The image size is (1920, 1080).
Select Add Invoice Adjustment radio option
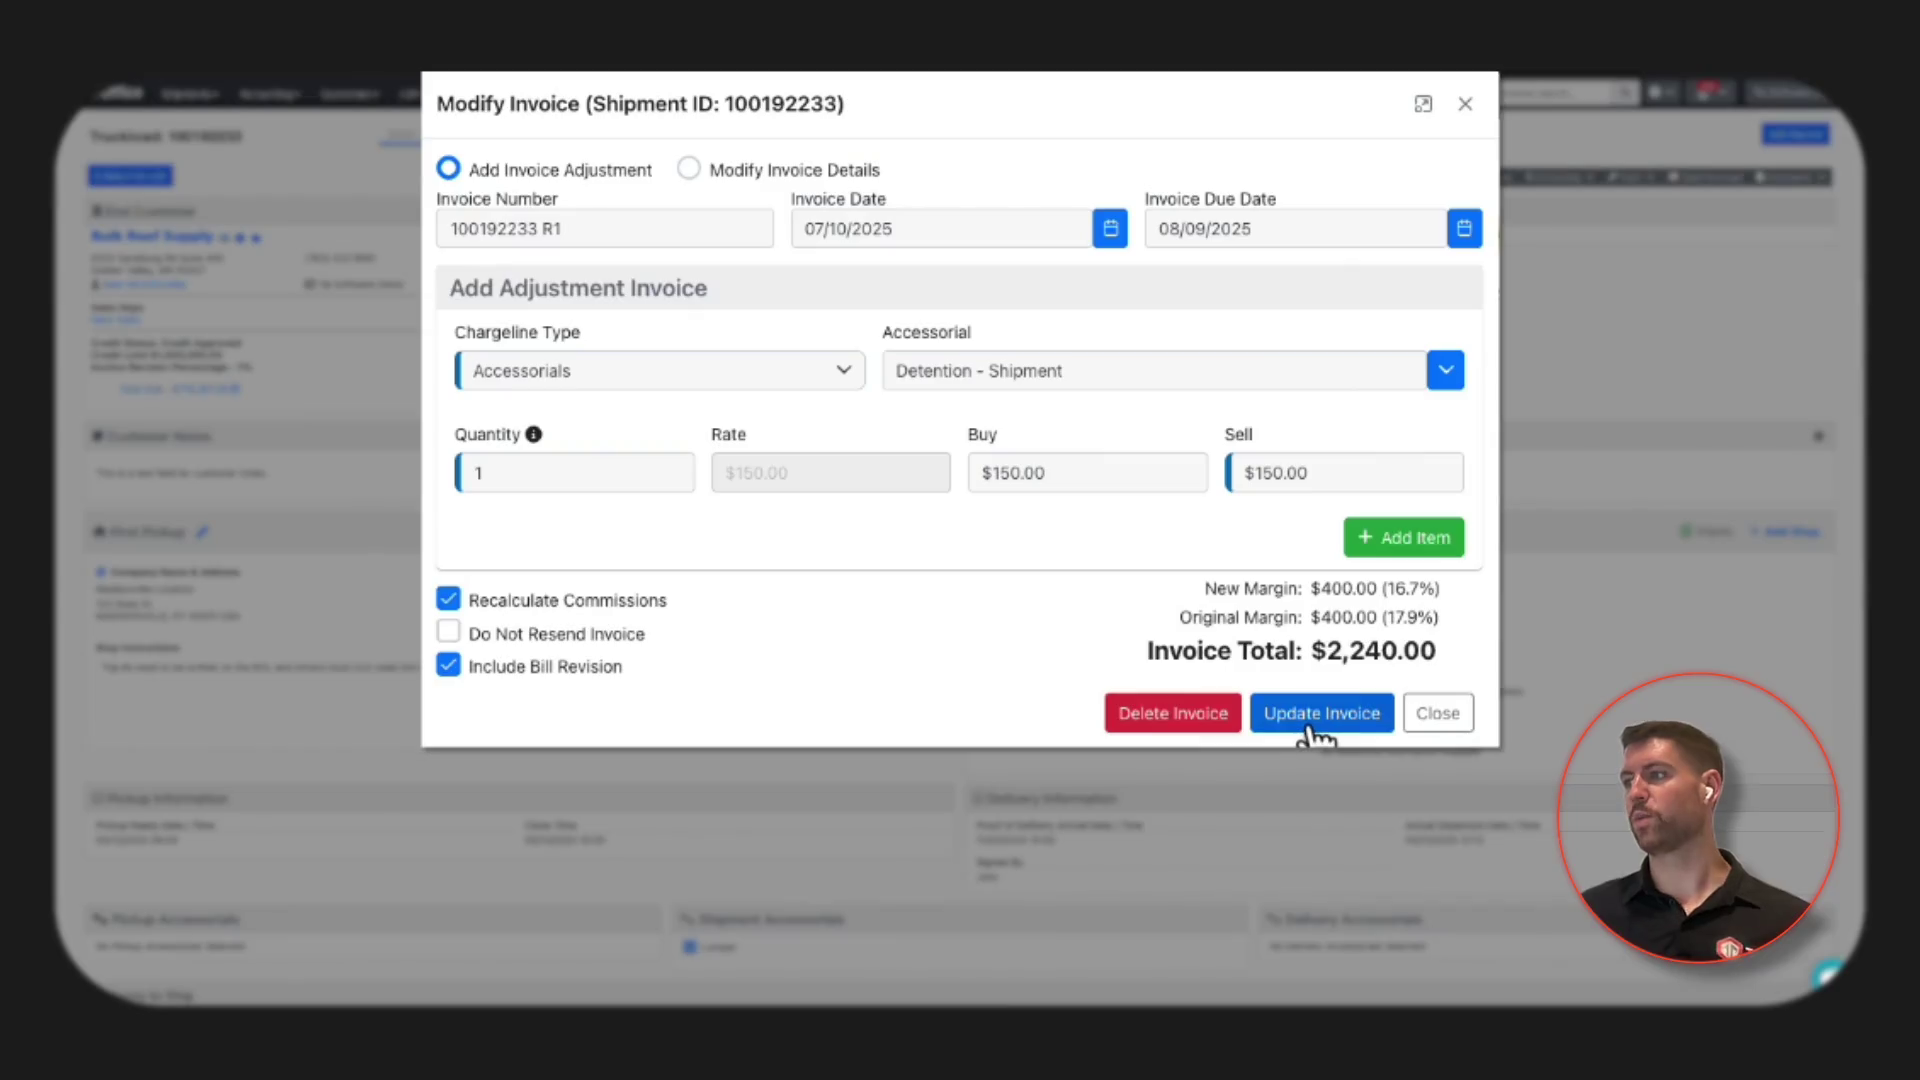[x=448, y=168]
